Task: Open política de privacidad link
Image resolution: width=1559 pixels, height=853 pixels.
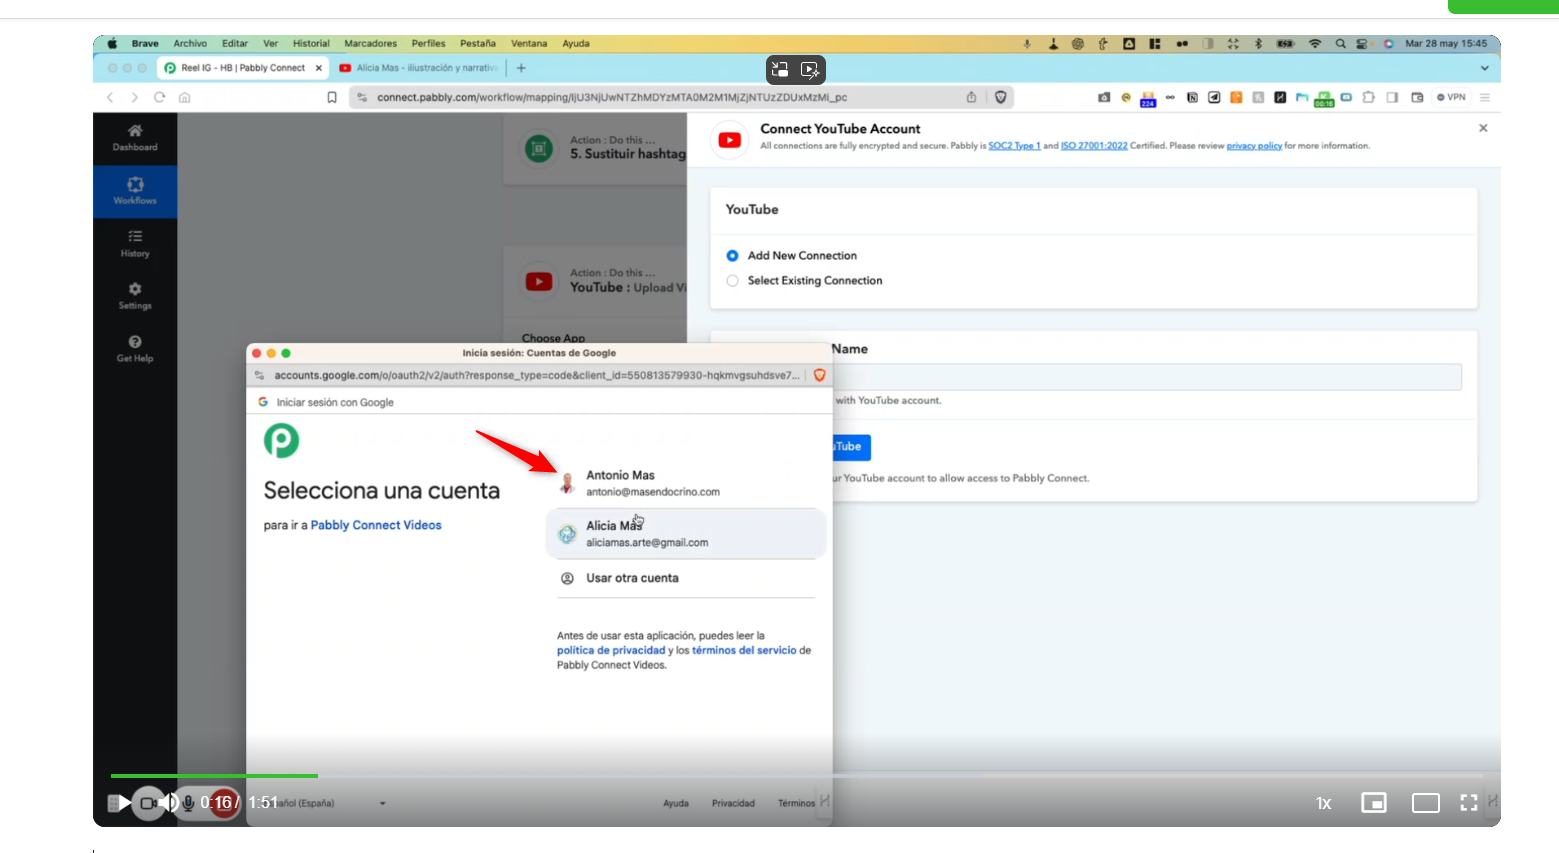Action: (x=611, y=650)
